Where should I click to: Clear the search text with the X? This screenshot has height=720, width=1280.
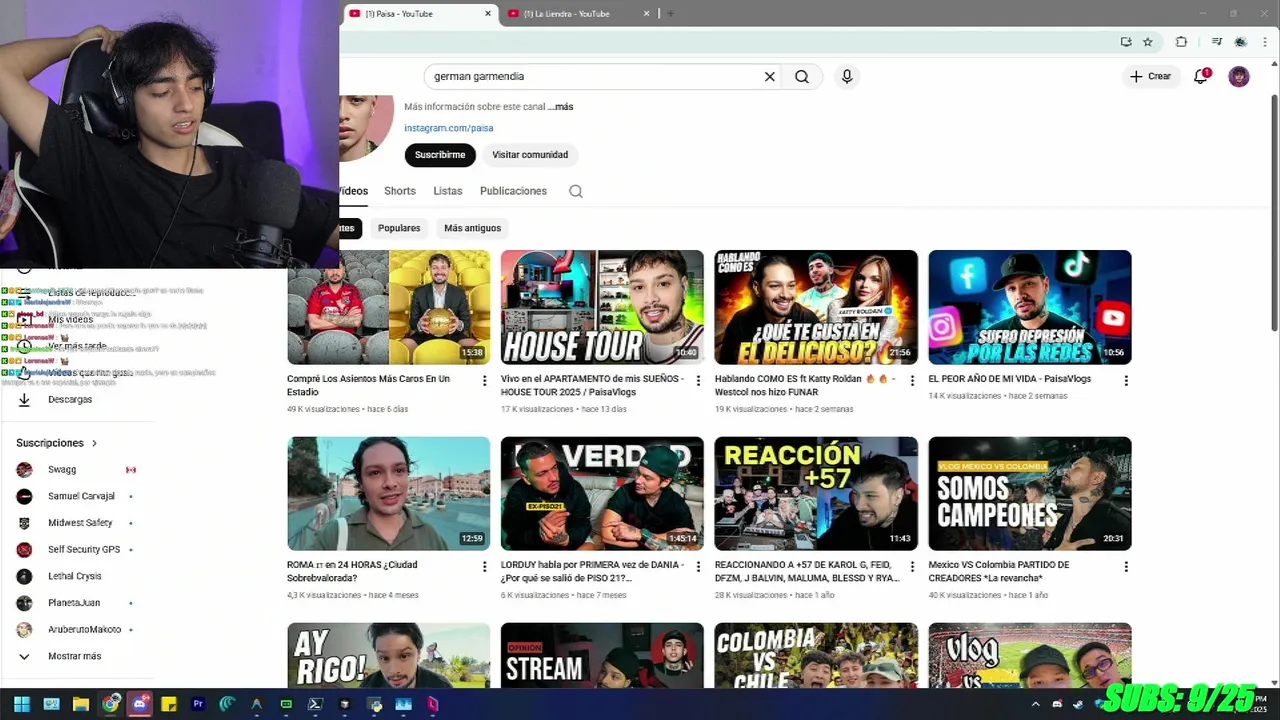pos(770,76)
